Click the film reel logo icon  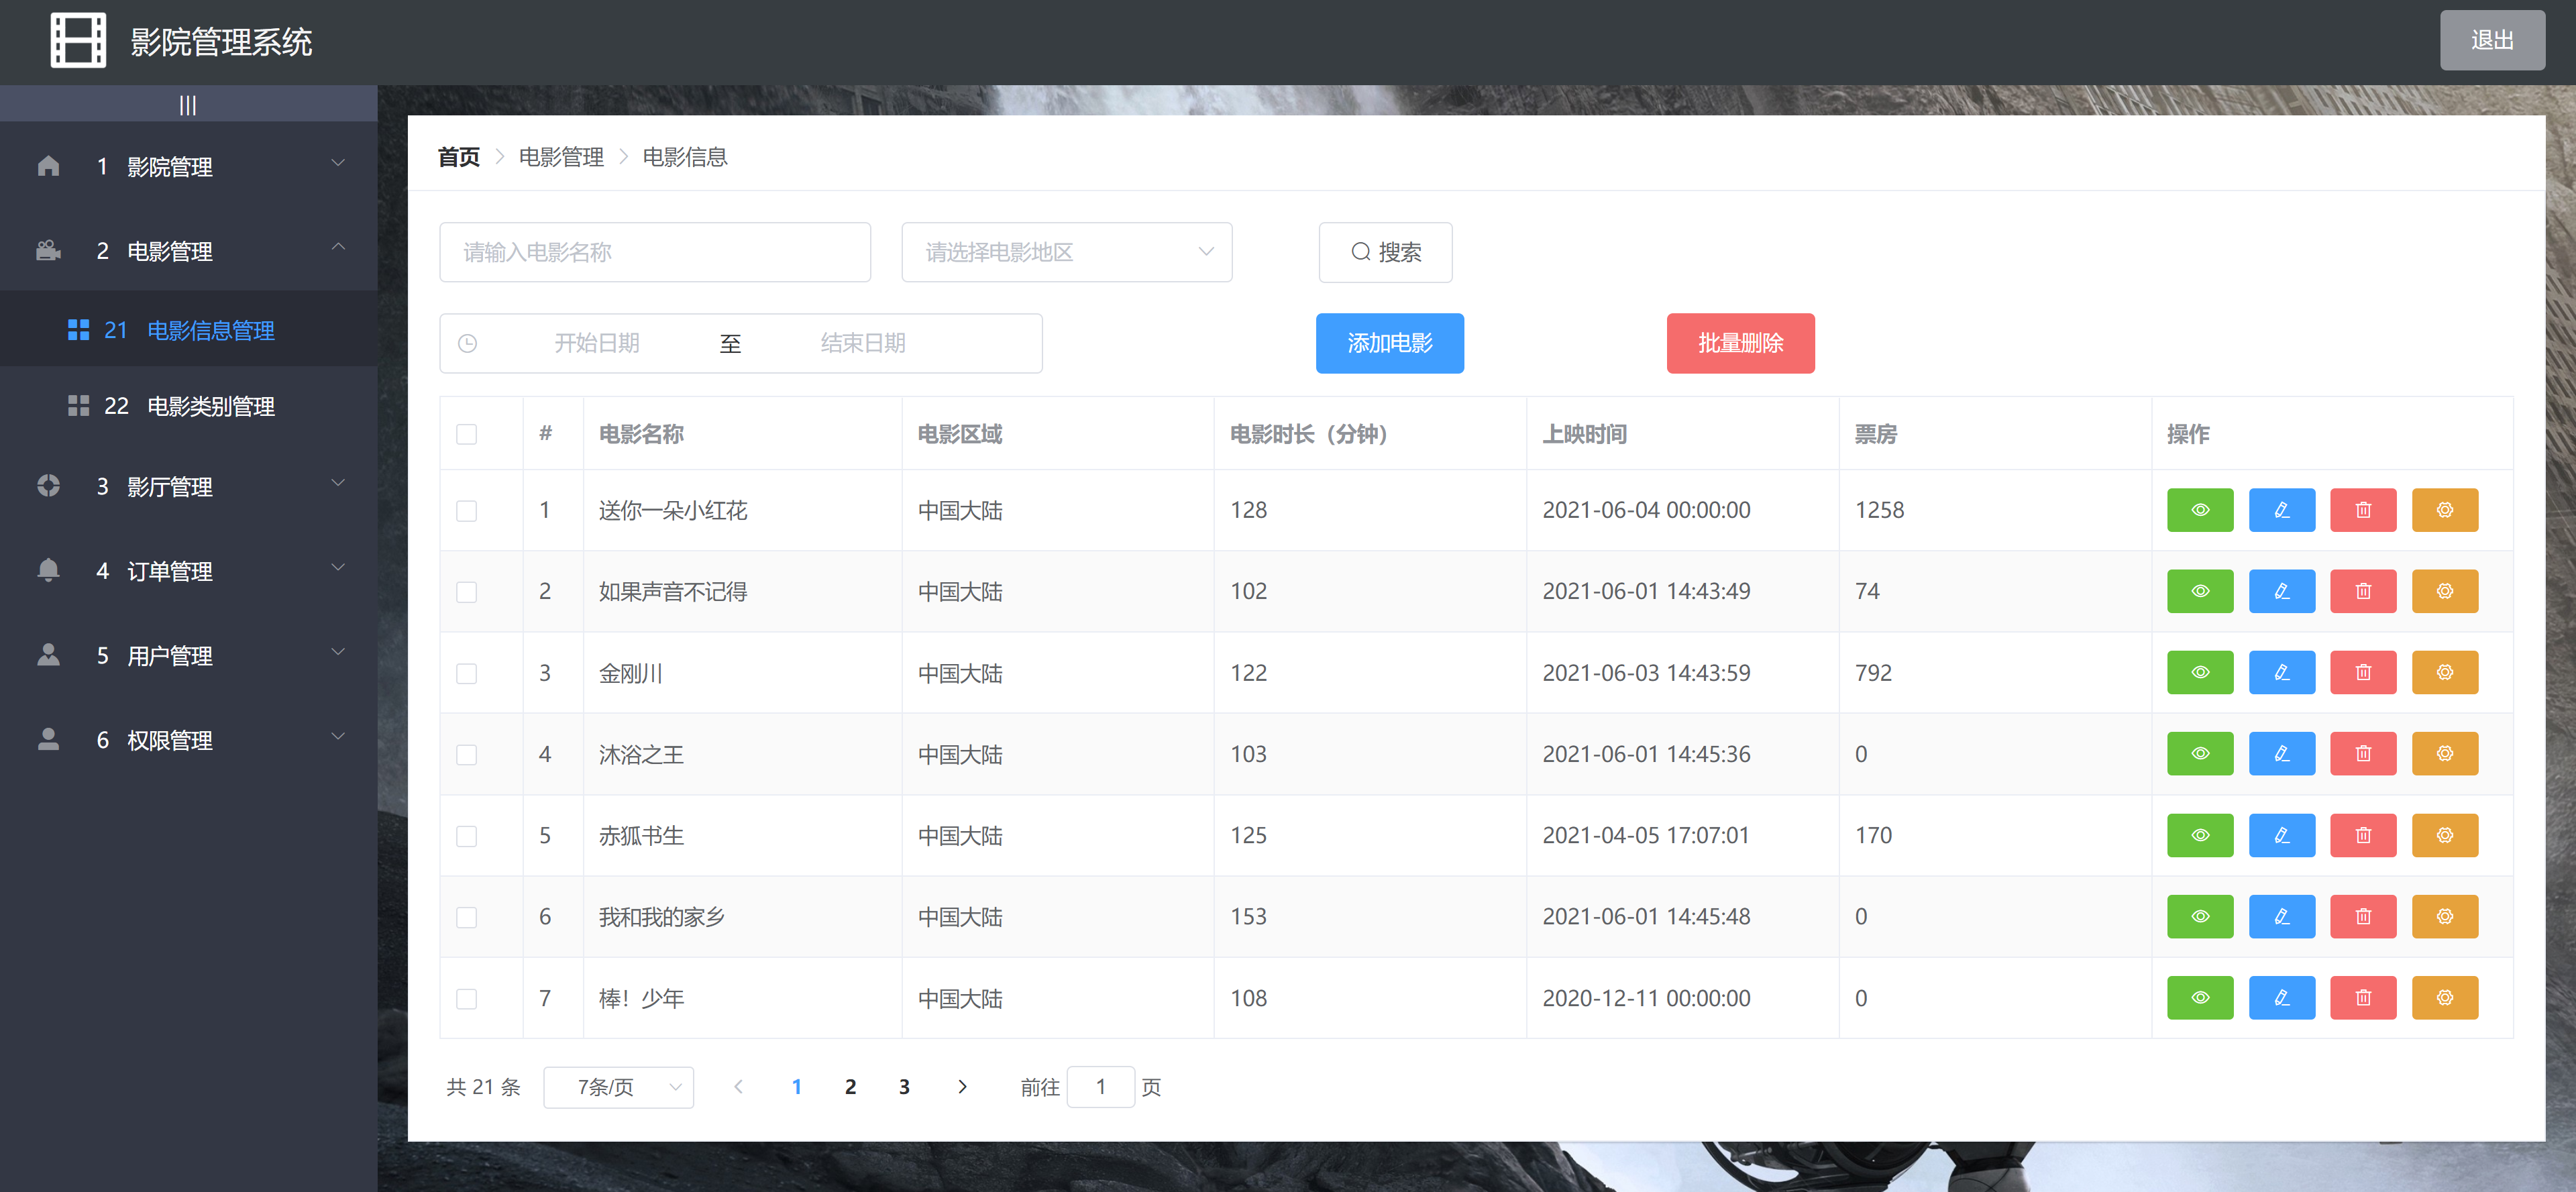[x=78, y=41]
